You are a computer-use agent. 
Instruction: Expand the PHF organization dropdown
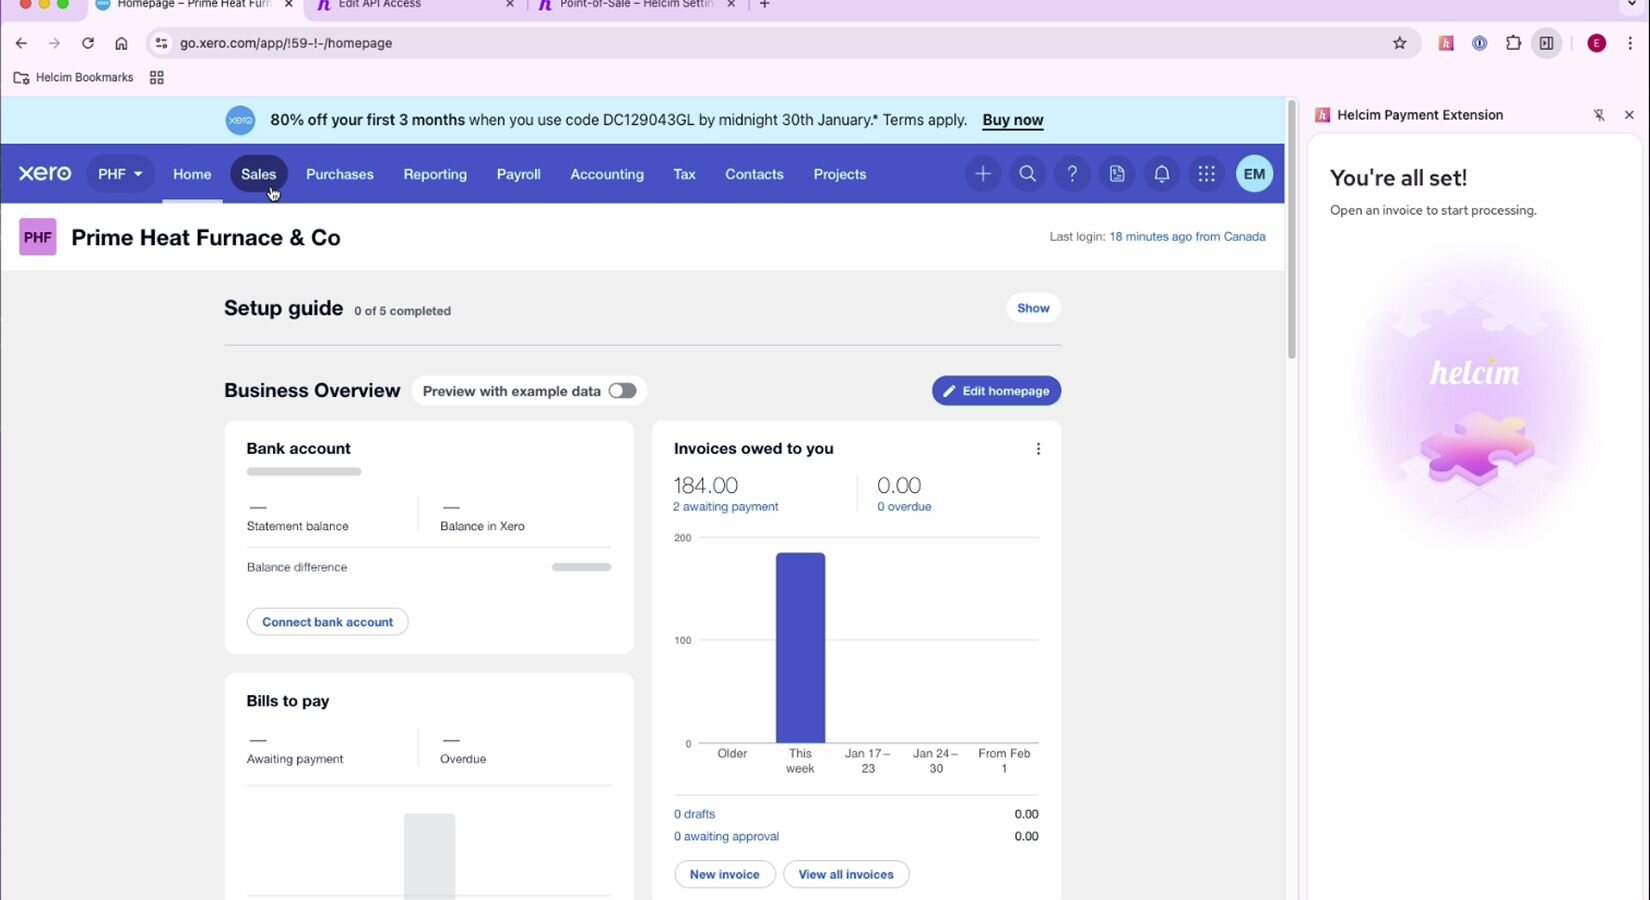[x=120, y=174]
